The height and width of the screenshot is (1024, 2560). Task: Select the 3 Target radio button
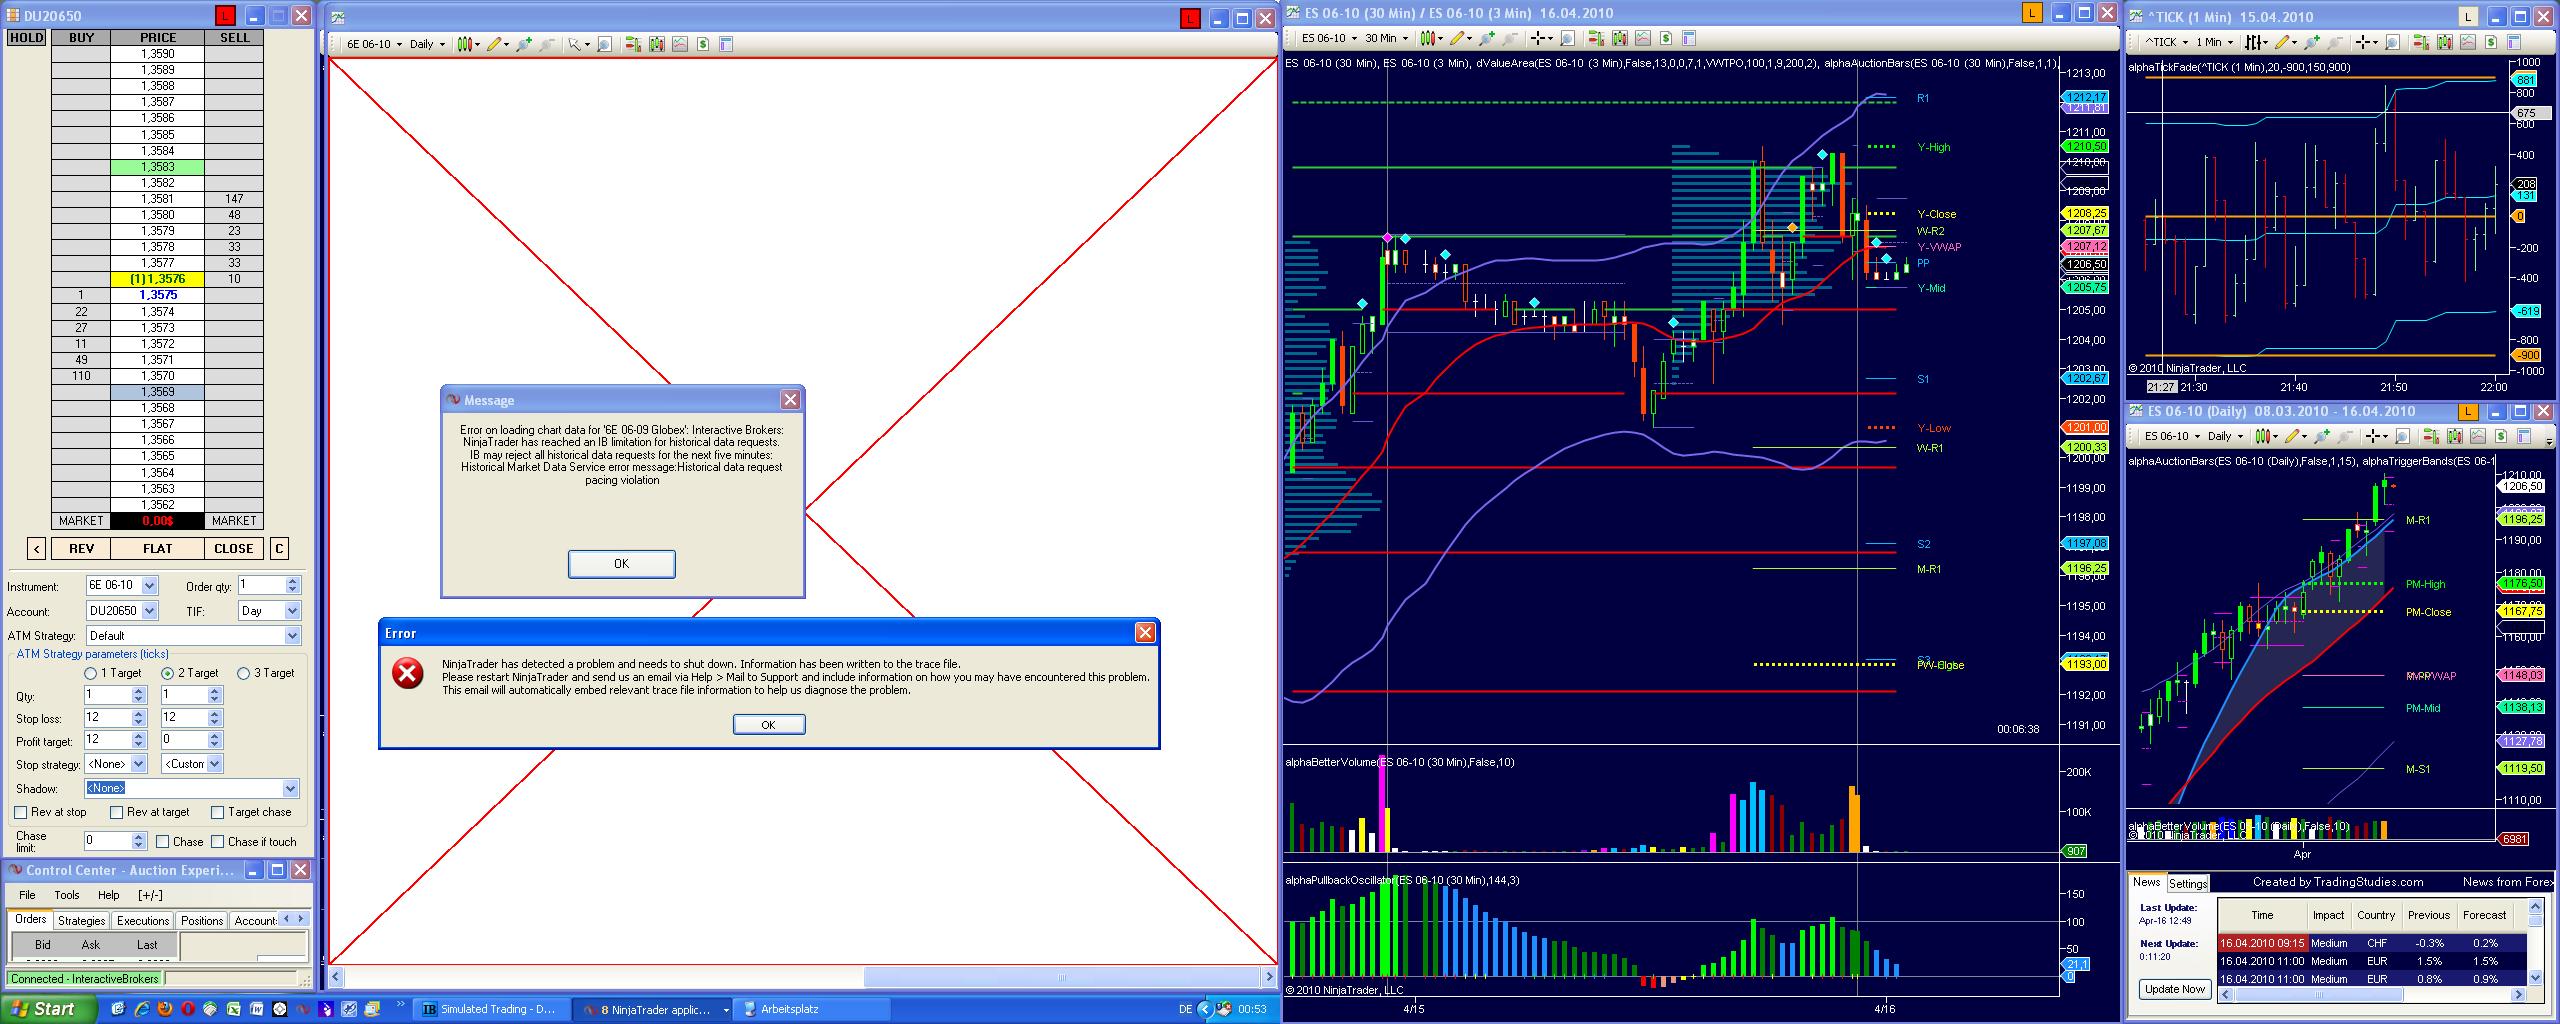pyautogui.click(x=243, y=673)
